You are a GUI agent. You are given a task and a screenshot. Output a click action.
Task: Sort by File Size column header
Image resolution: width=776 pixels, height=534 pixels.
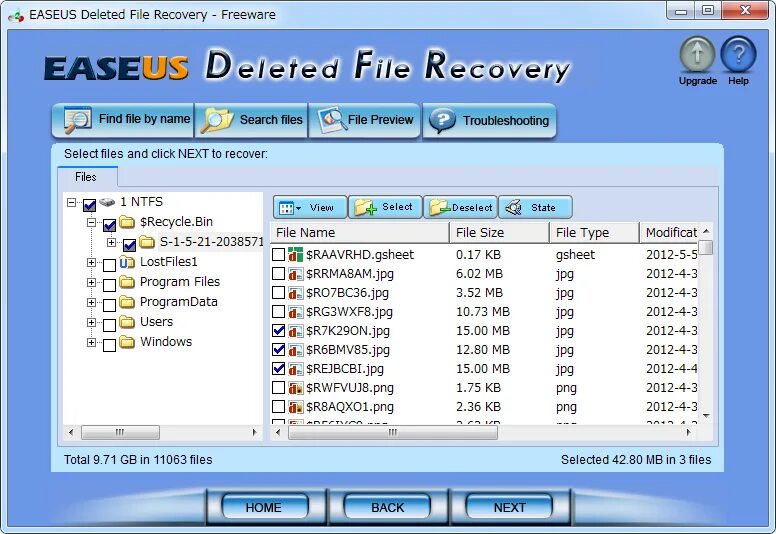click(x=499, y=233)
